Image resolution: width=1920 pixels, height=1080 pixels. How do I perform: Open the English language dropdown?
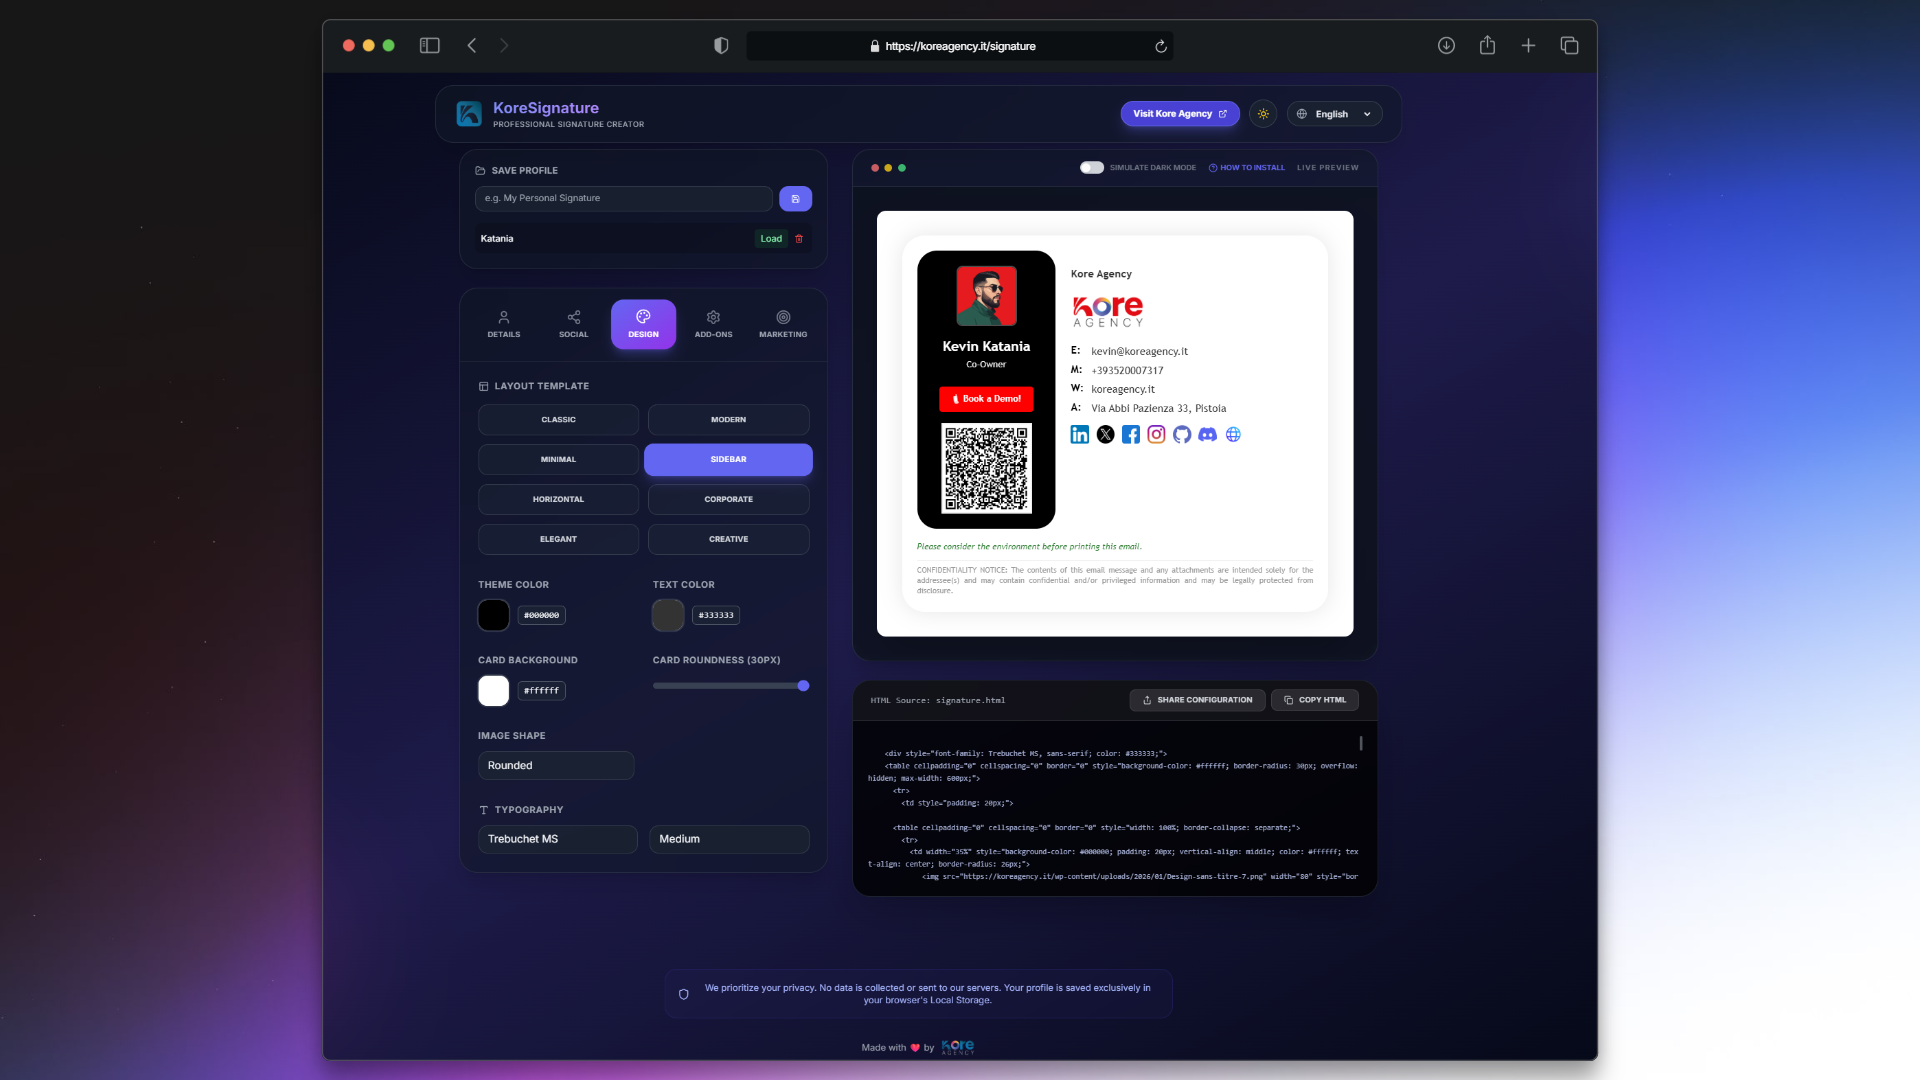point(1335,114)
